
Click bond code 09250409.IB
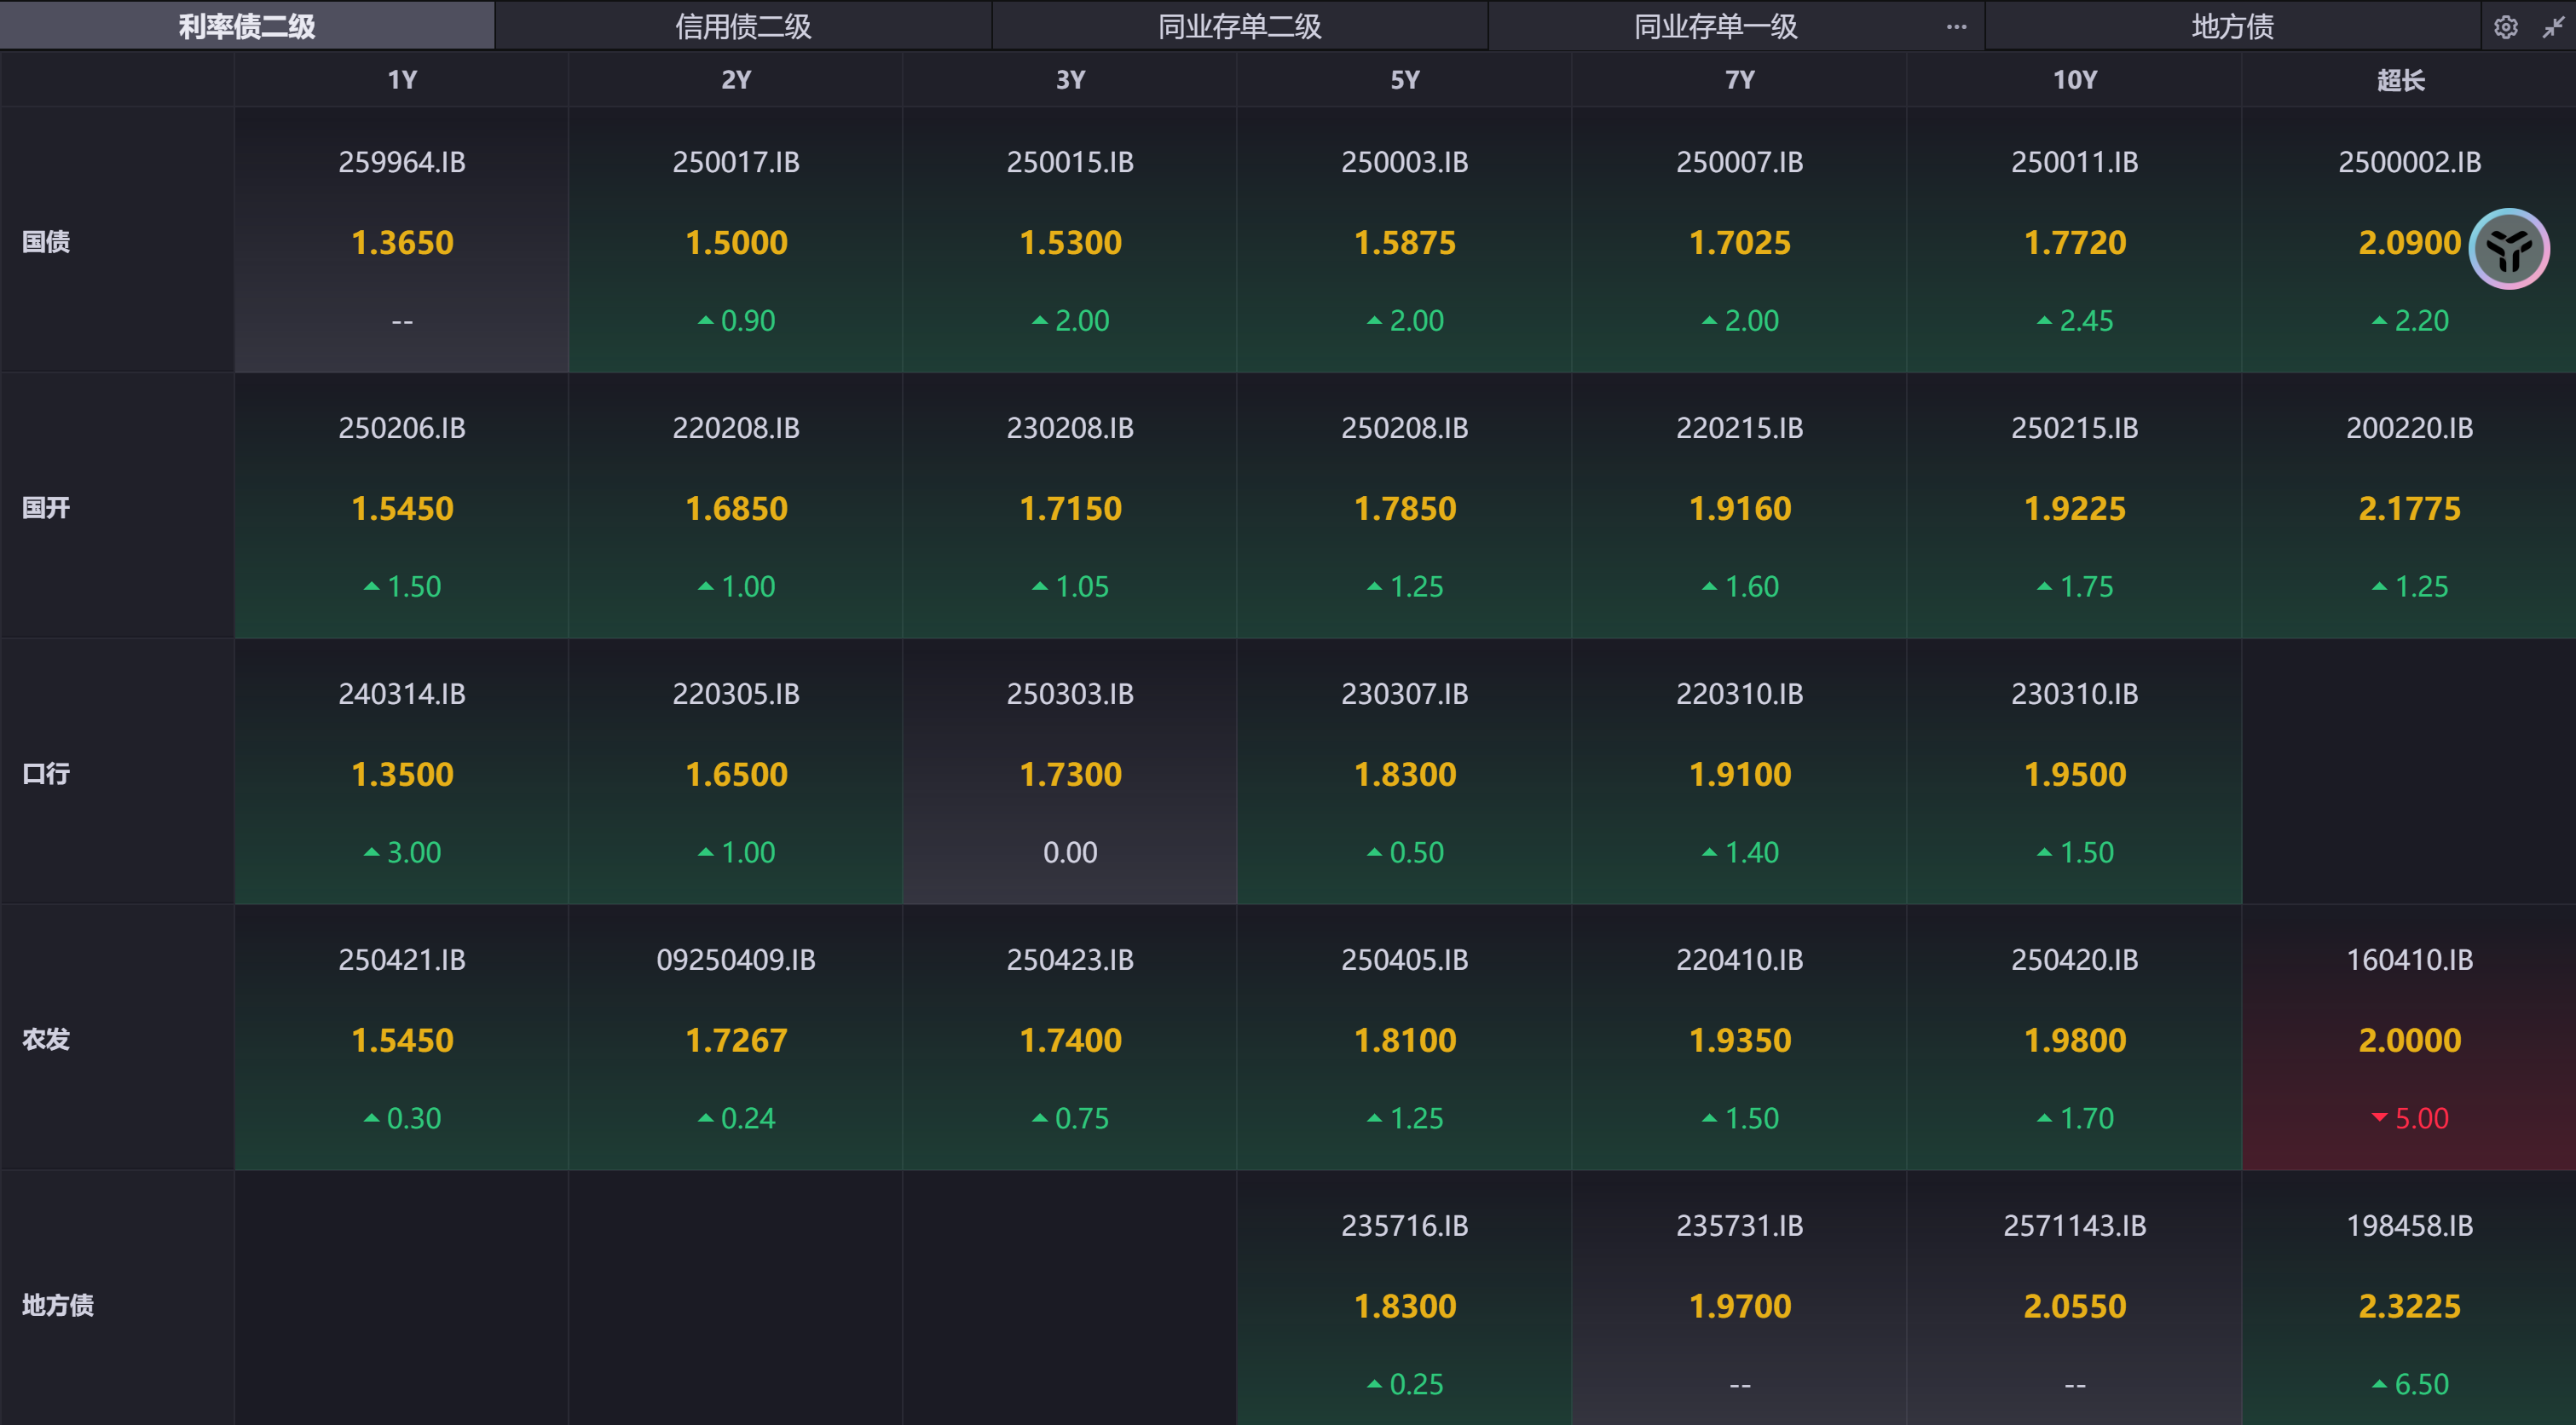(736, 960)
